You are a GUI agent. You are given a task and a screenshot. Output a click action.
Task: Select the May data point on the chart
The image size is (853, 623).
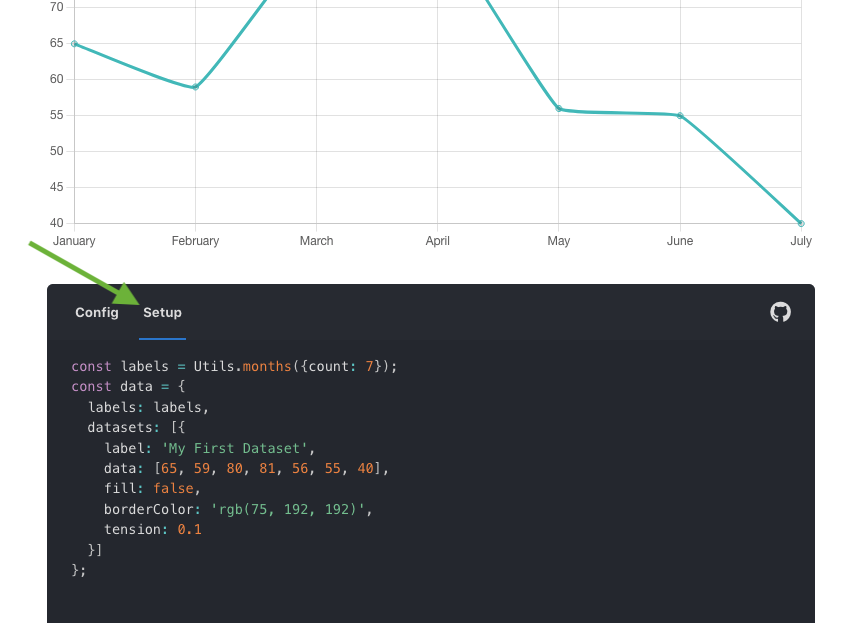click(559, 109)
